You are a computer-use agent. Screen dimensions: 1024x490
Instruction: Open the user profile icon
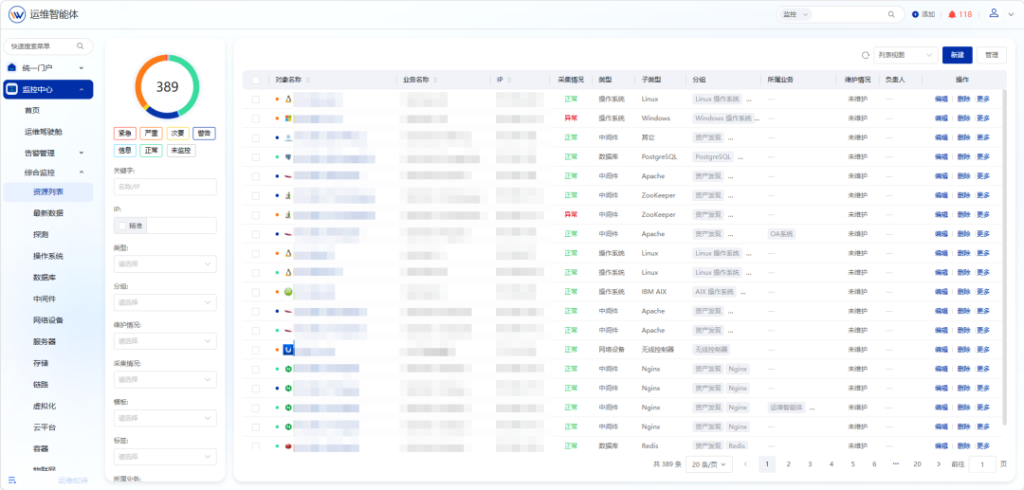[x=993, y=13]
